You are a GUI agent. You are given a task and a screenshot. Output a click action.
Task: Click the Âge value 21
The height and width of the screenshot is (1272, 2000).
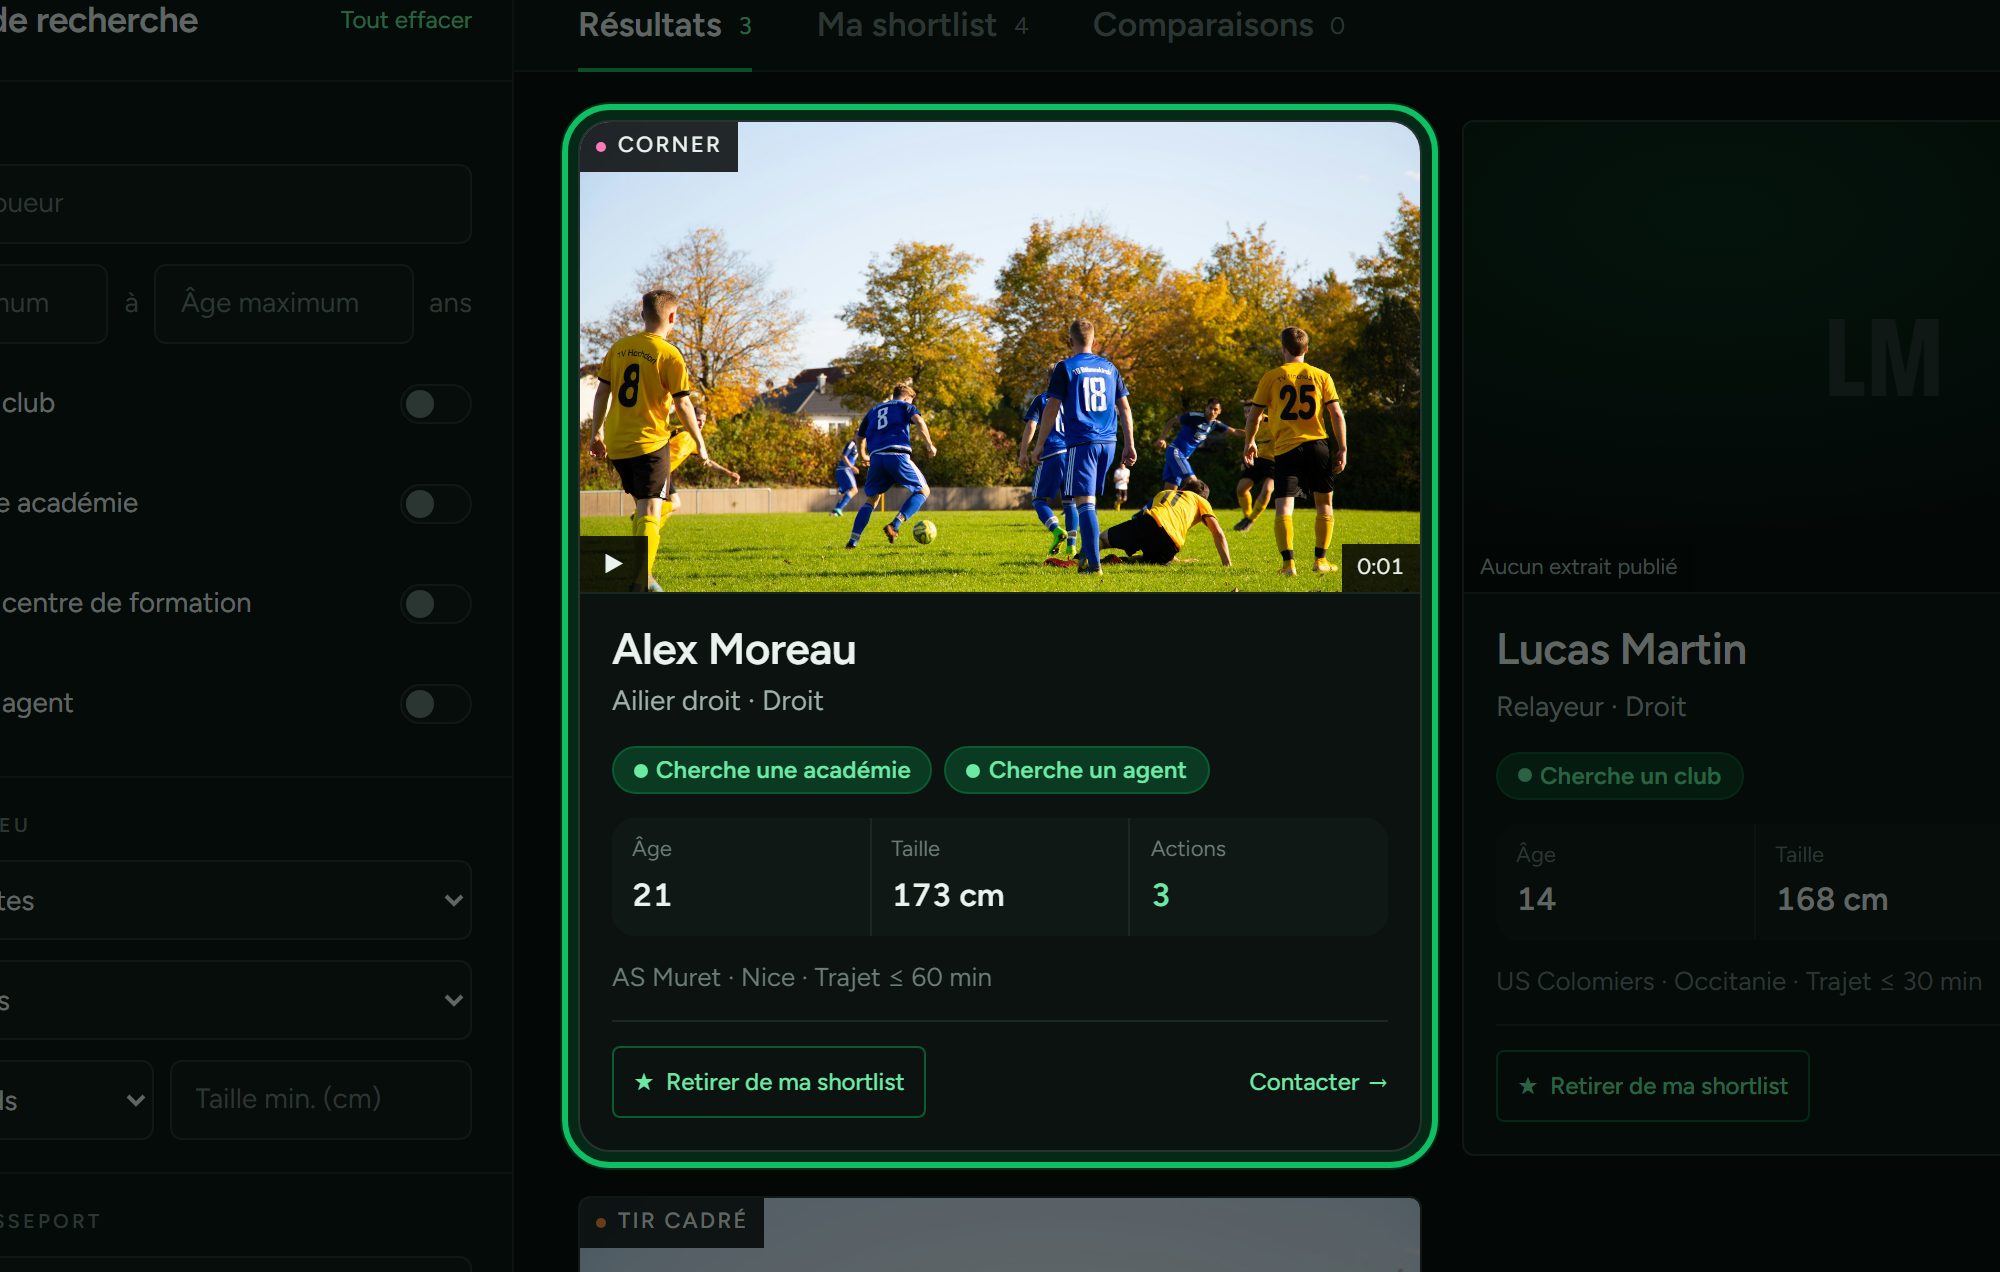[652, 895]
